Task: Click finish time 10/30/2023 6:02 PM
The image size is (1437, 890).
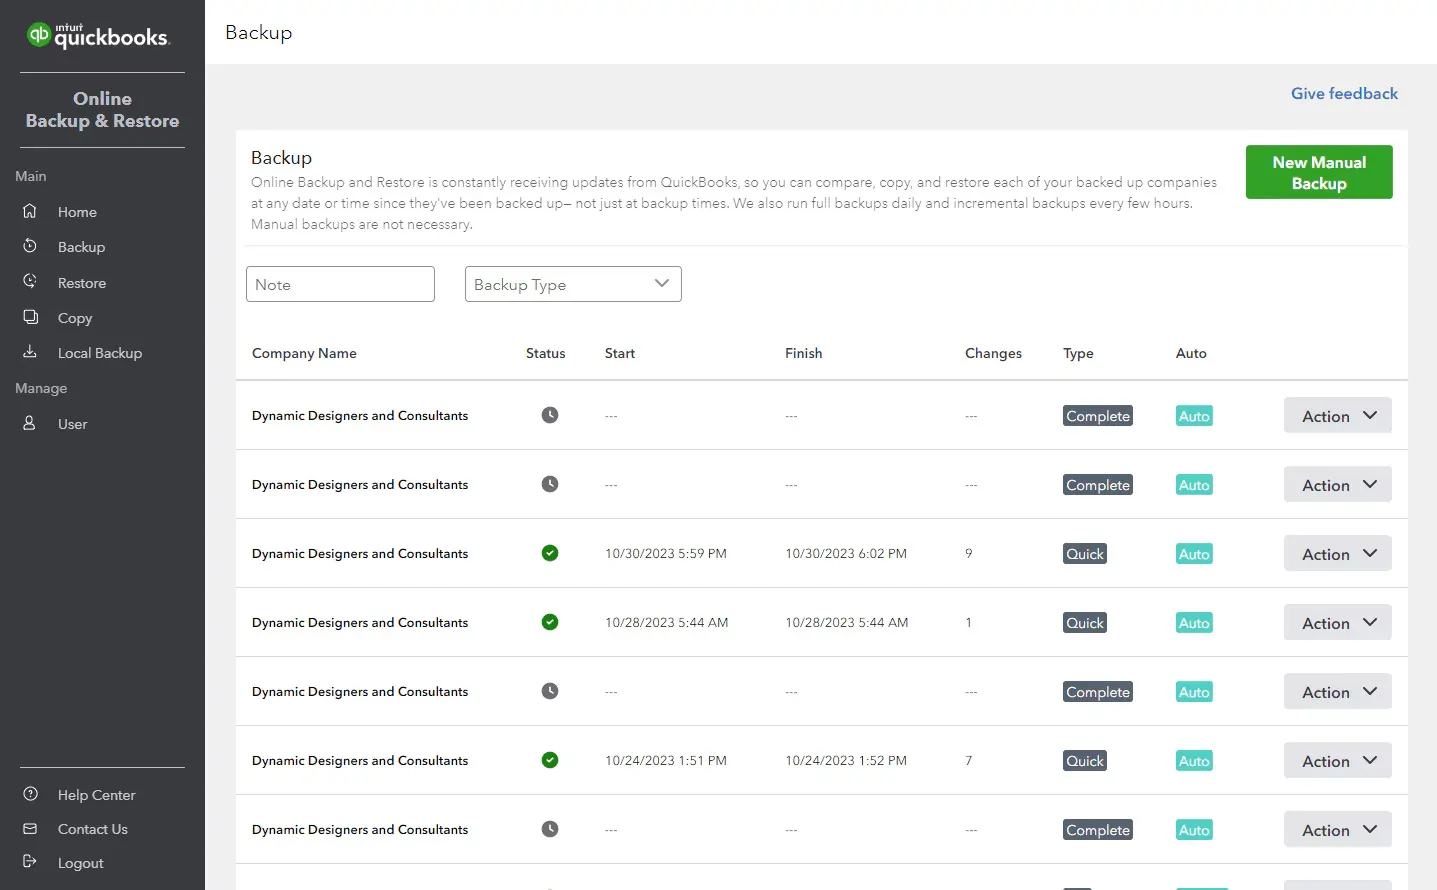Action: click(x=846, y=553)
